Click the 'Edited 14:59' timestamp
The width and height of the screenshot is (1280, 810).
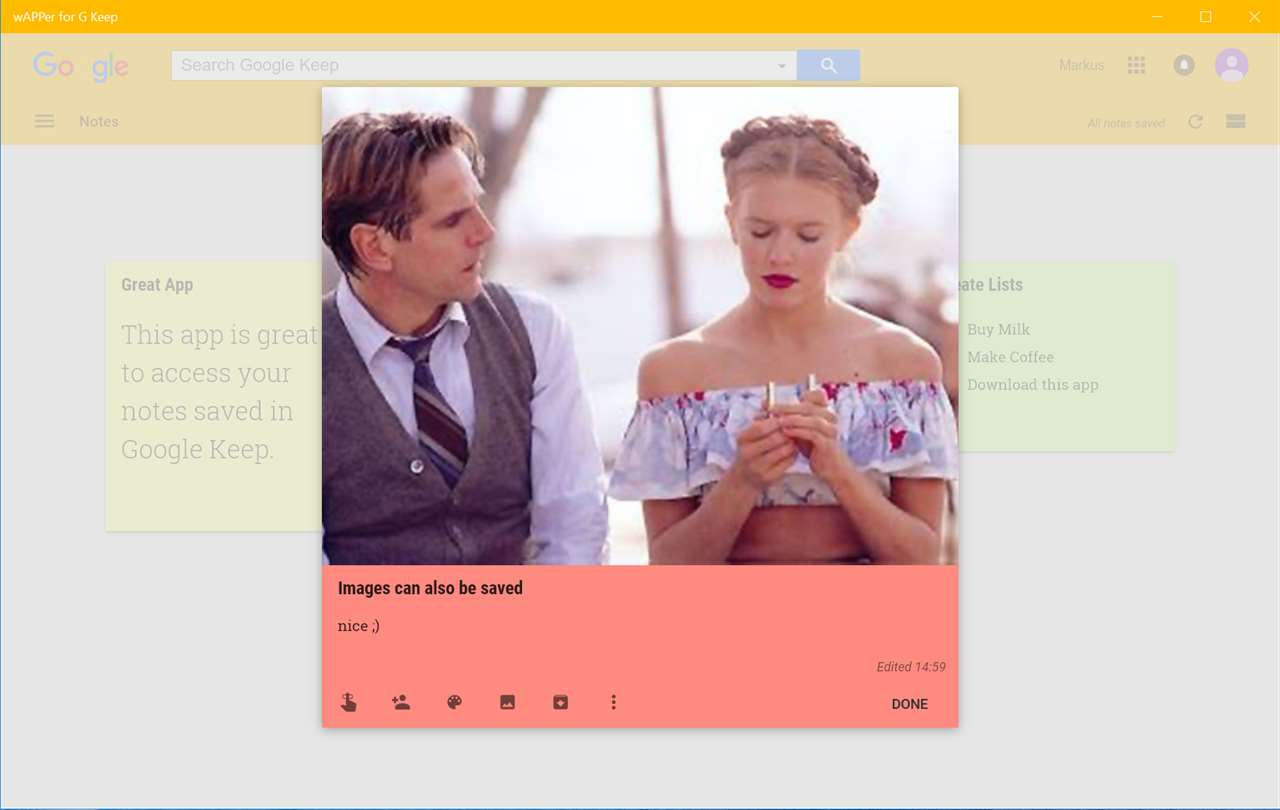[x=911, y=667]
